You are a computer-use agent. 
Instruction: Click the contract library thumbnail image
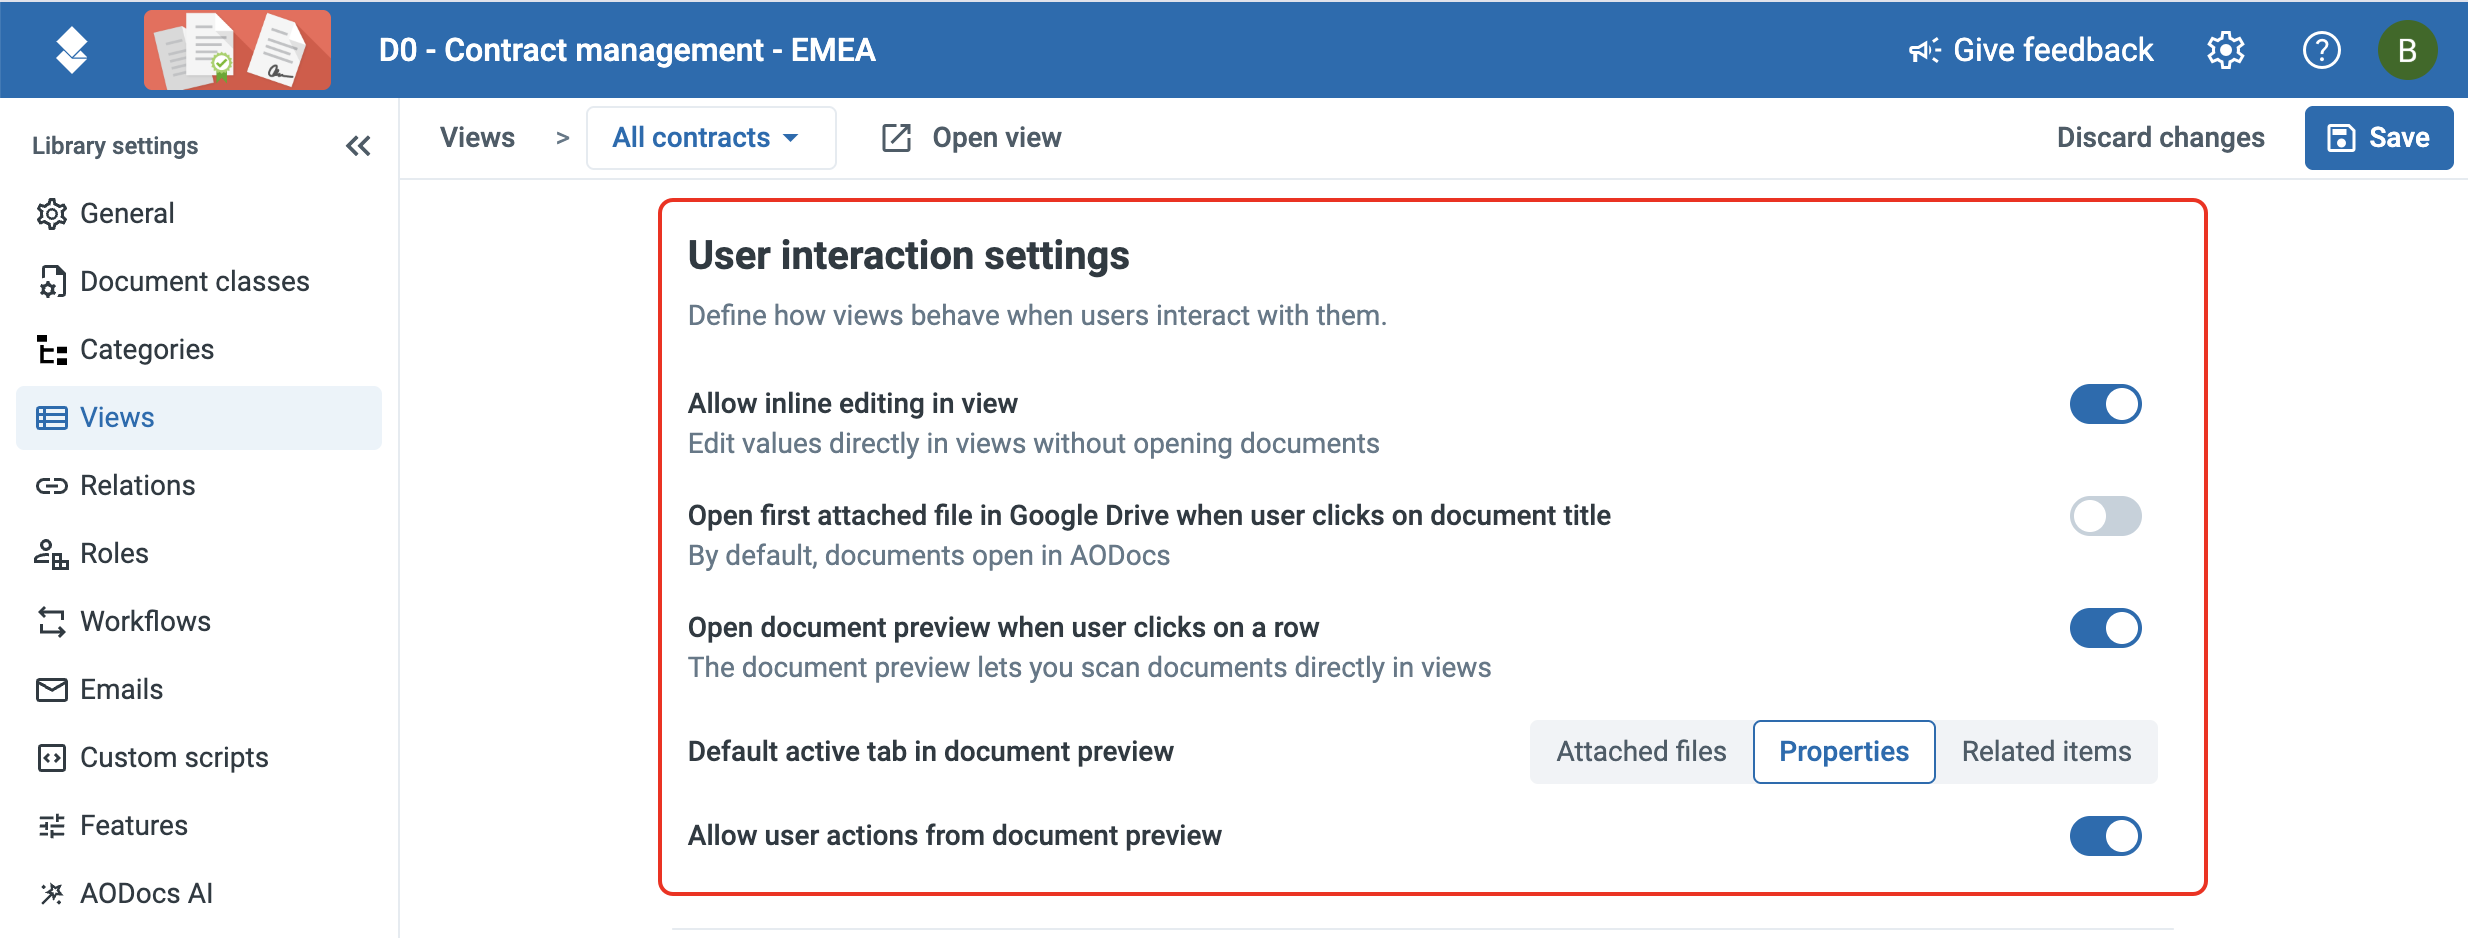[237, 50]
